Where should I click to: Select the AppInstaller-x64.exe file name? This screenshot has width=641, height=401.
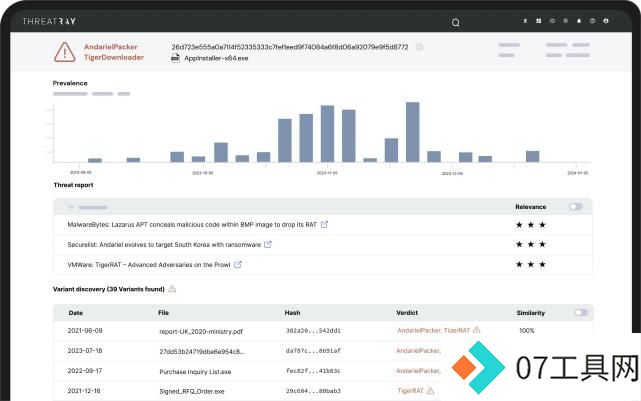[216, 58]
